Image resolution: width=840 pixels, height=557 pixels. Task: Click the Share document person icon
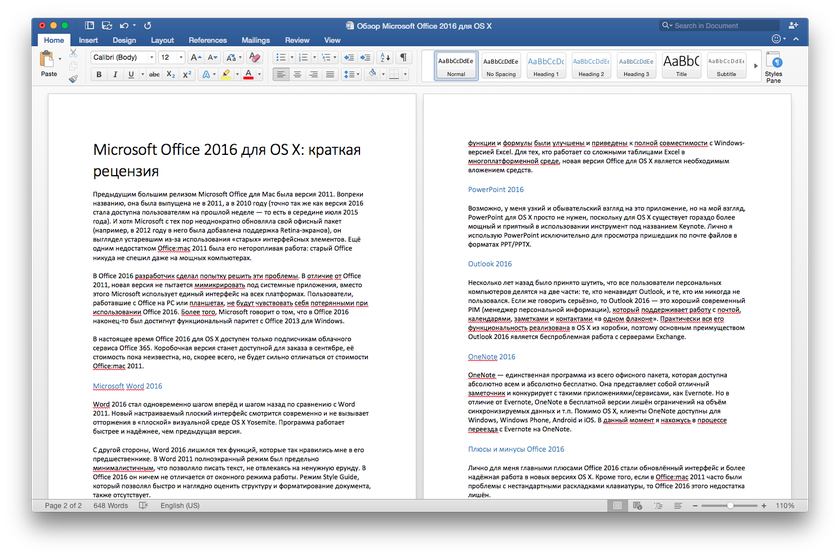coord(793,25)
